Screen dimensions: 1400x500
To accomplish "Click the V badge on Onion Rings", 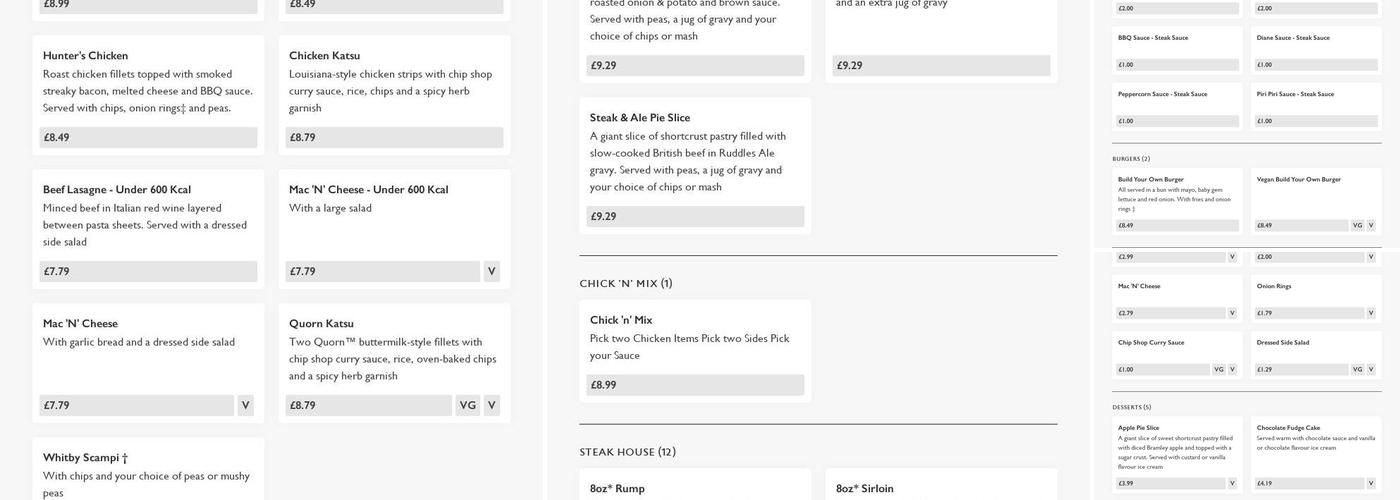I will pyautogui.click(x=1371, y=313).
